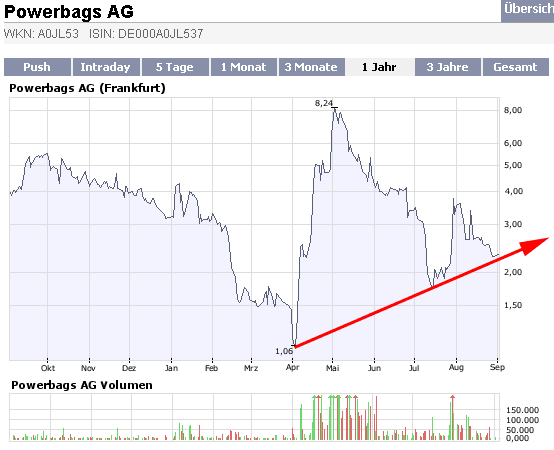Click the Aug month axis label
554x450 pixels.
point(456,367)
